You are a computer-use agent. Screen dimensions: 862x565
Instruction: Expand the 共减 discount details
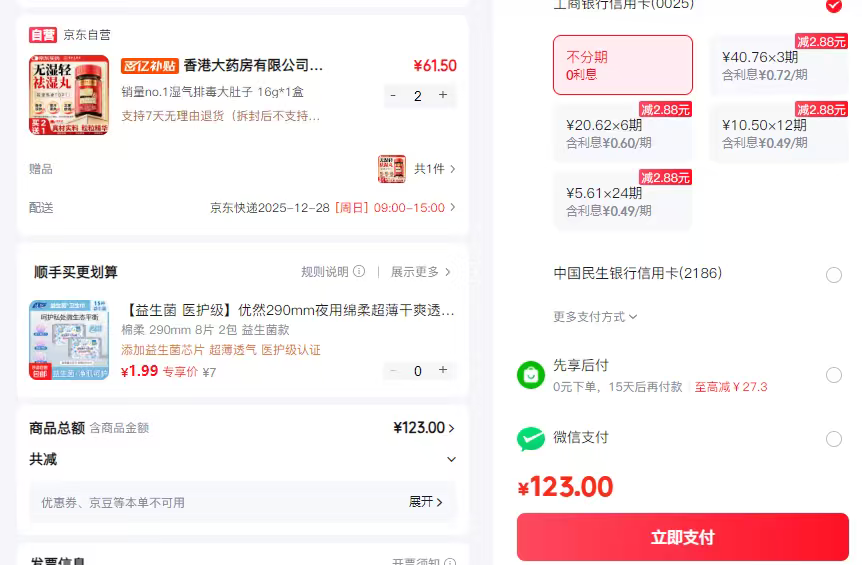451,460
